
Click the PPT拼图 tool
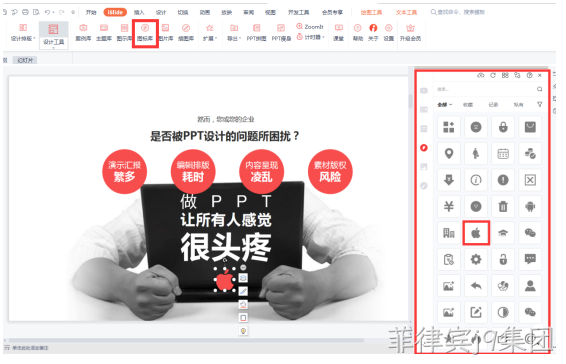[x=257, y=32]
